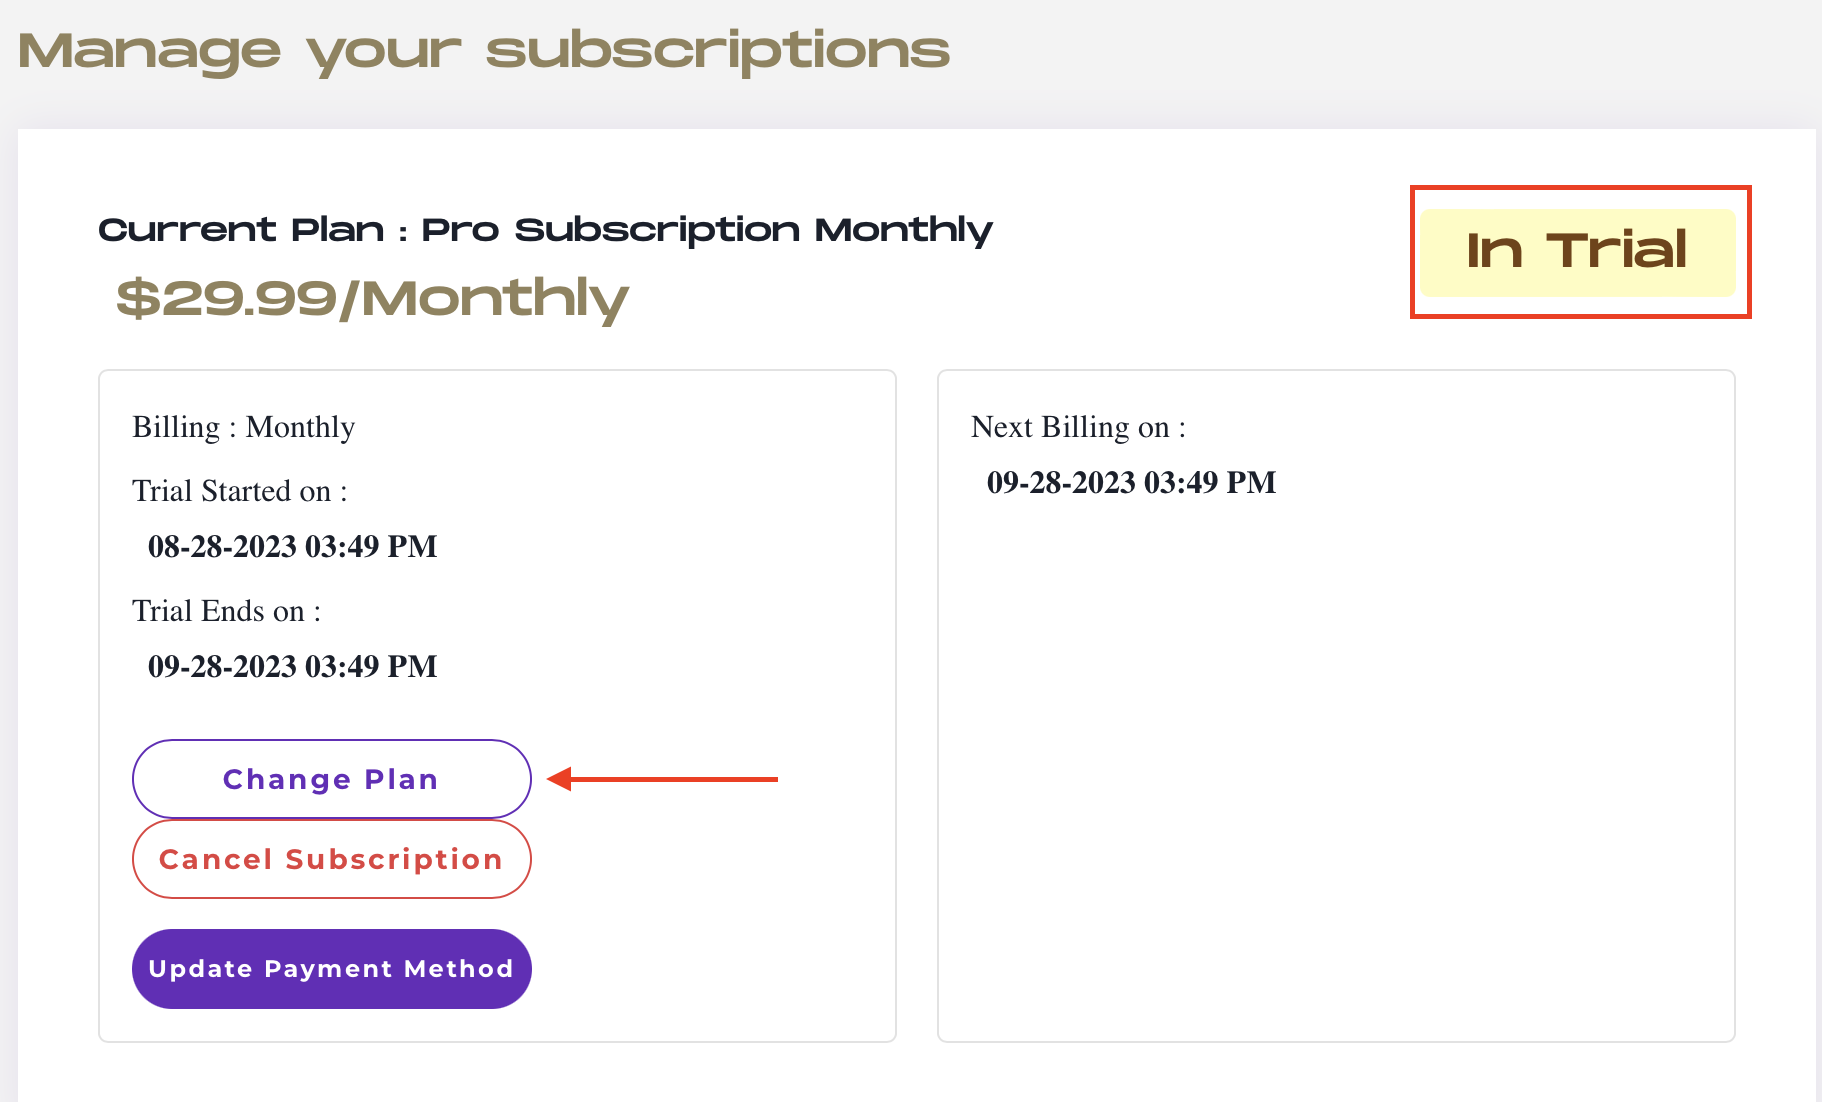
Task: Click the Change Plan button
Action: (x=331, y=779)
